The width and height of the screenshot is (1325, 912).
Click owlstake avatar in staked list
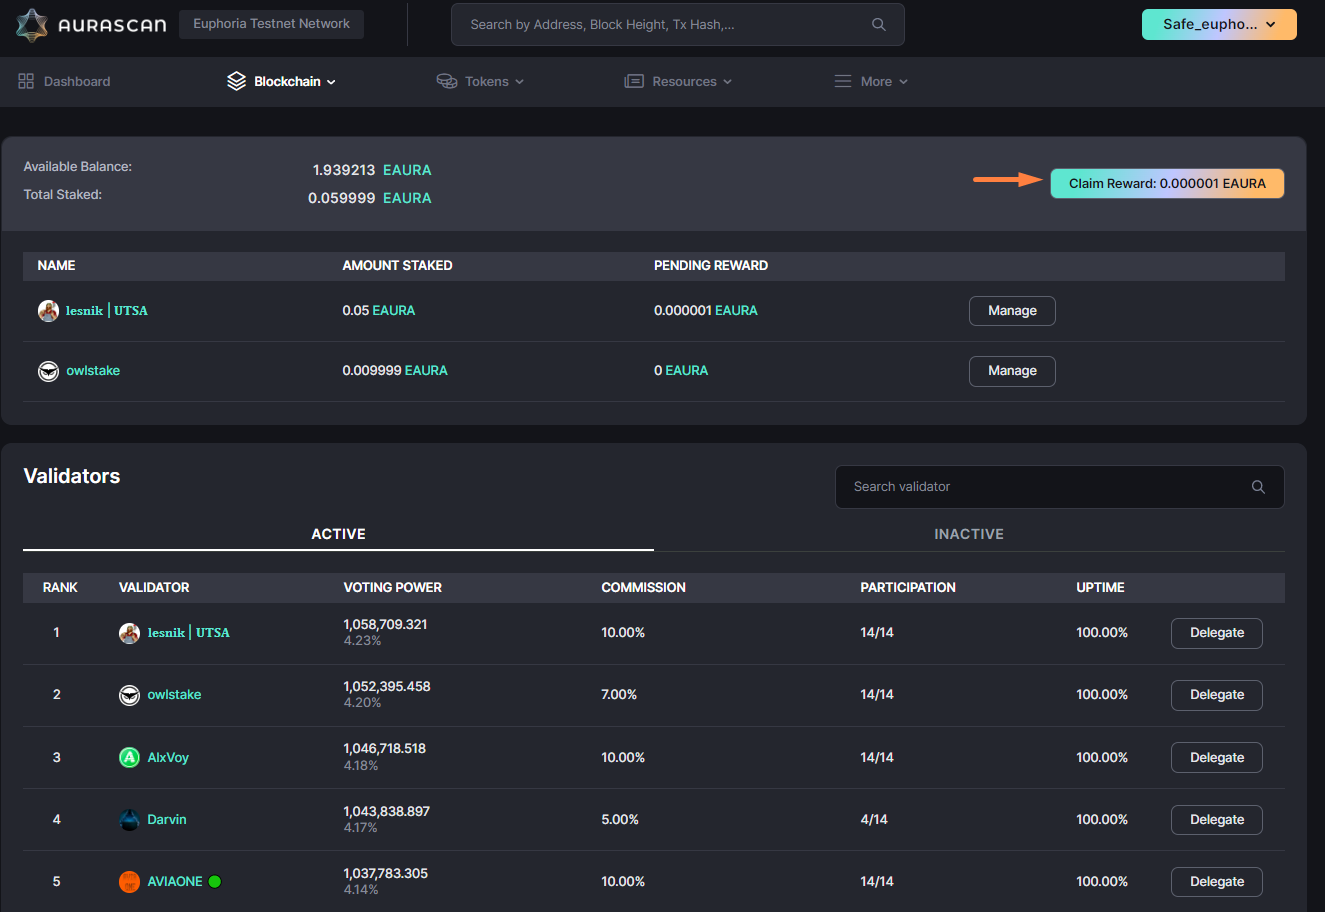tap(48, 371)
